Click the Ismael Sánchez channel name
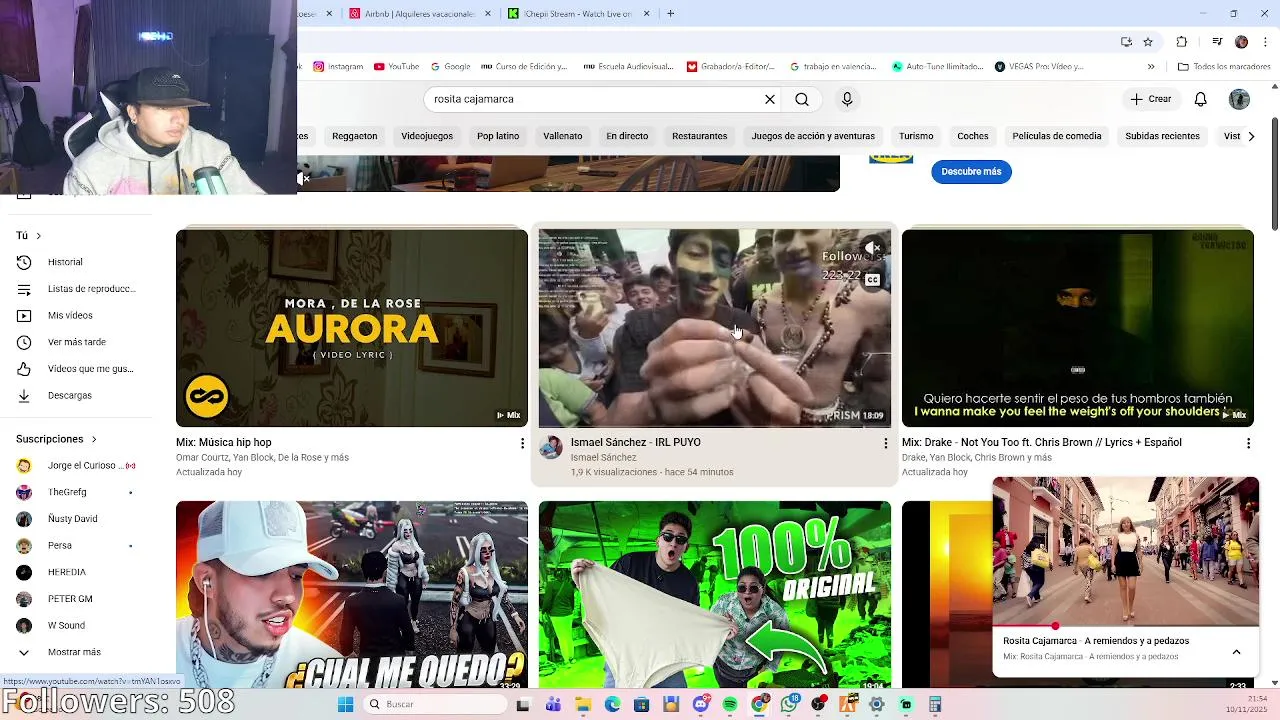The width and height of the screenshot is (1280, 720). click(603, 457)
